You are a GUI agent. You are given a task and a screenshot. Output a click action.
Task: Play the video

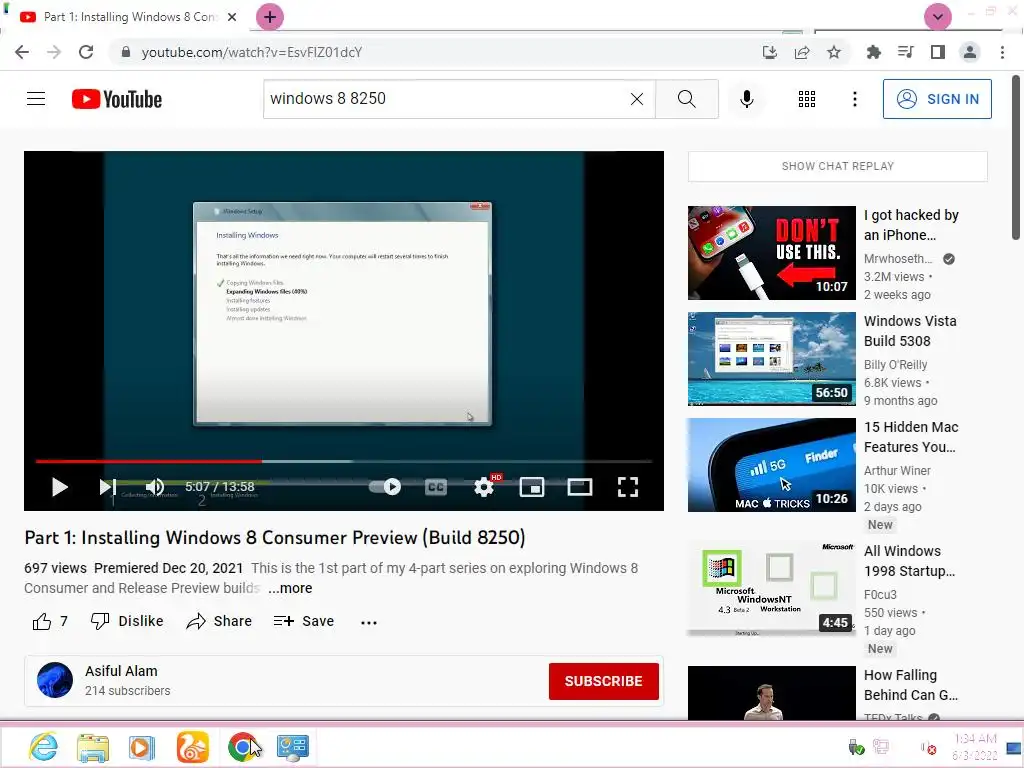tap(59, 487)
